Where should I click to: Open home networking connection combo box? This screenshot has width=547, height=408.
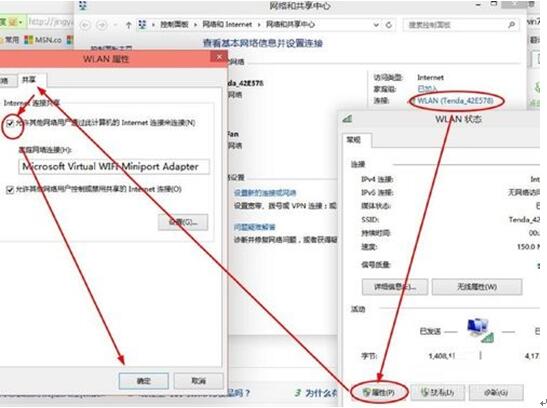(x=114, y=167)
